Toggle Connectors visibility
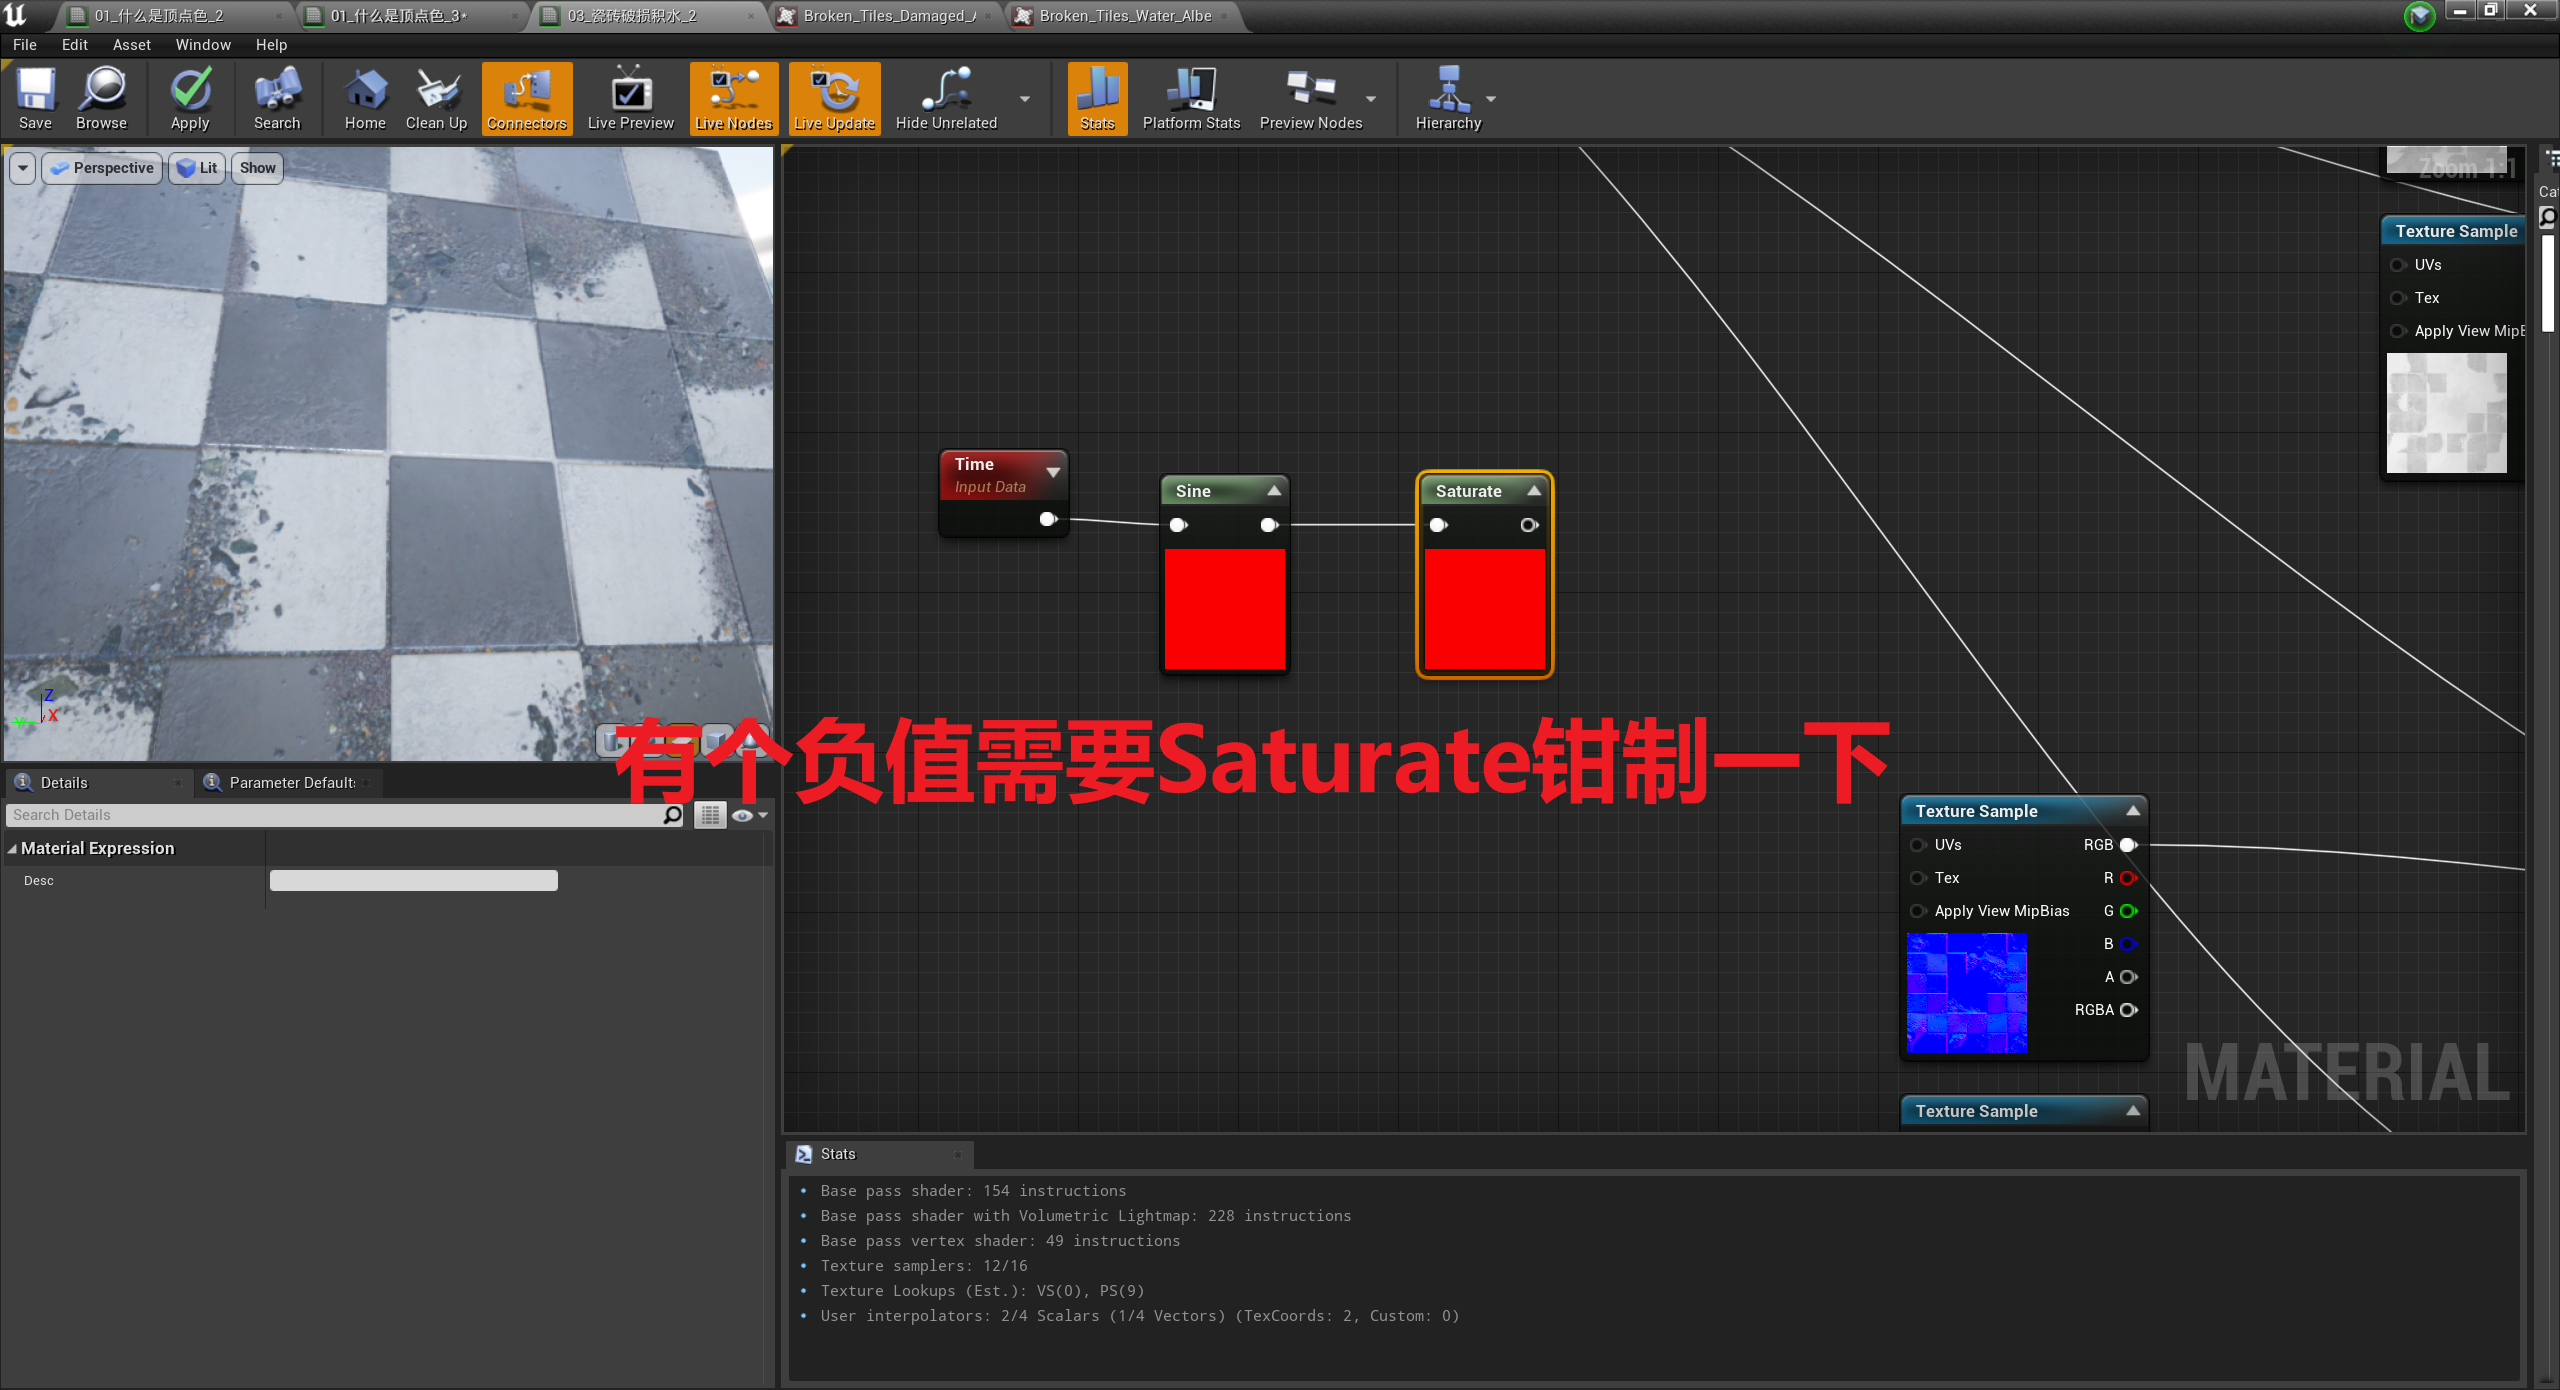This screenshot has width=2560, height=1390. pyautogui.click(x=527, y=98)
